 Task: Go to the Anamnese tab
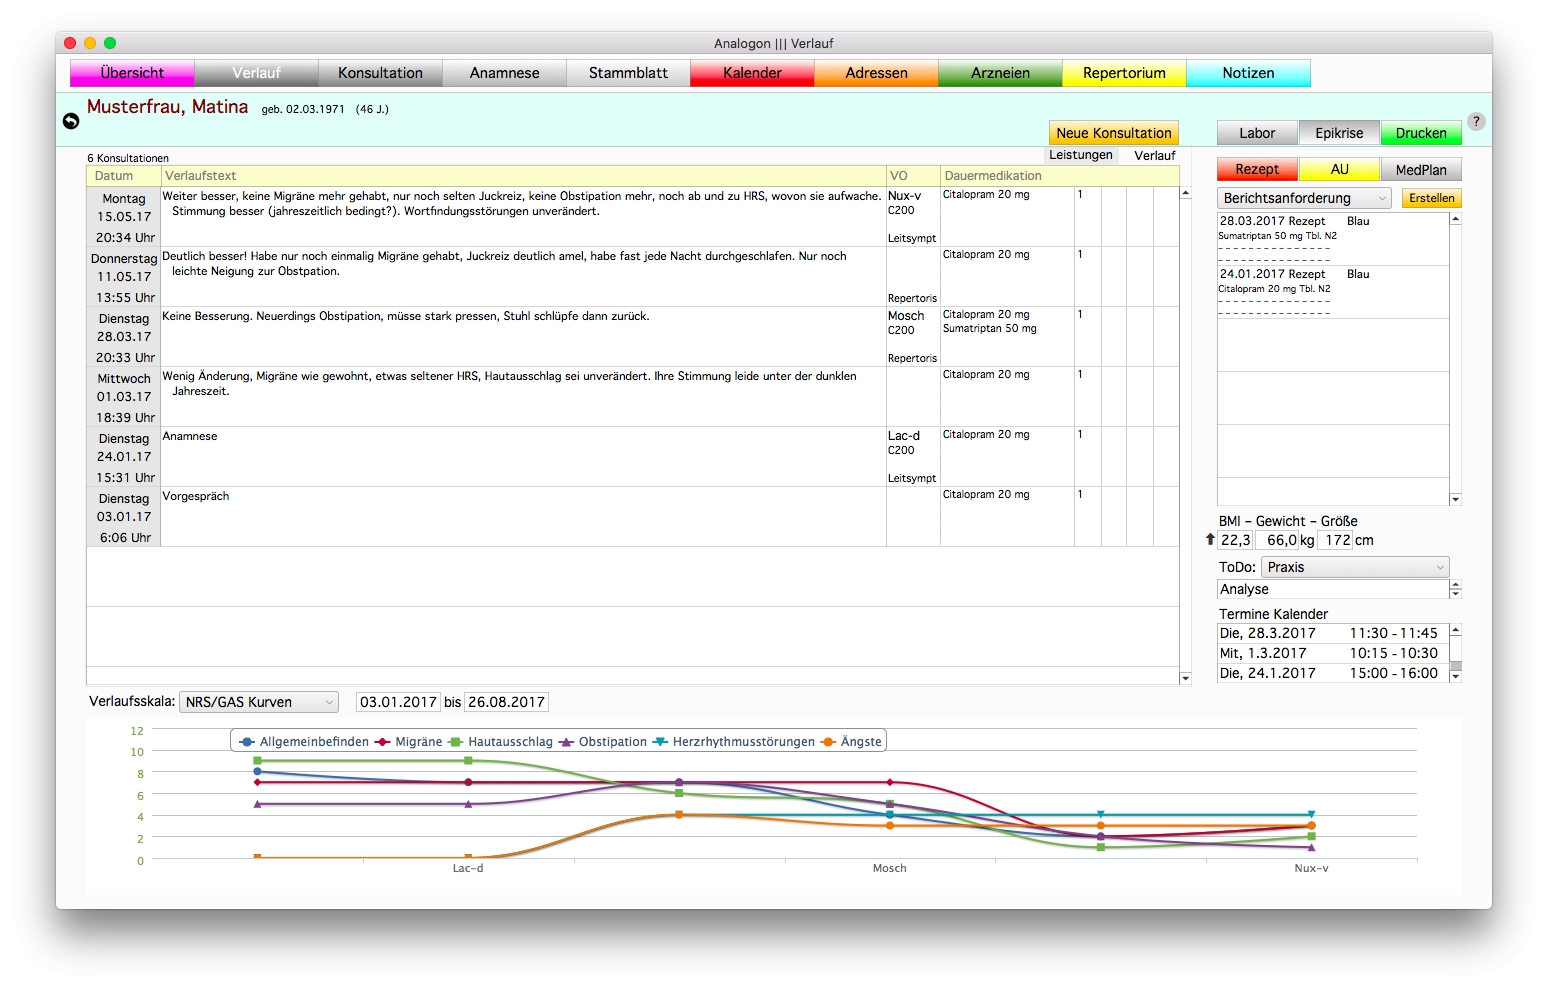[504, 73]
